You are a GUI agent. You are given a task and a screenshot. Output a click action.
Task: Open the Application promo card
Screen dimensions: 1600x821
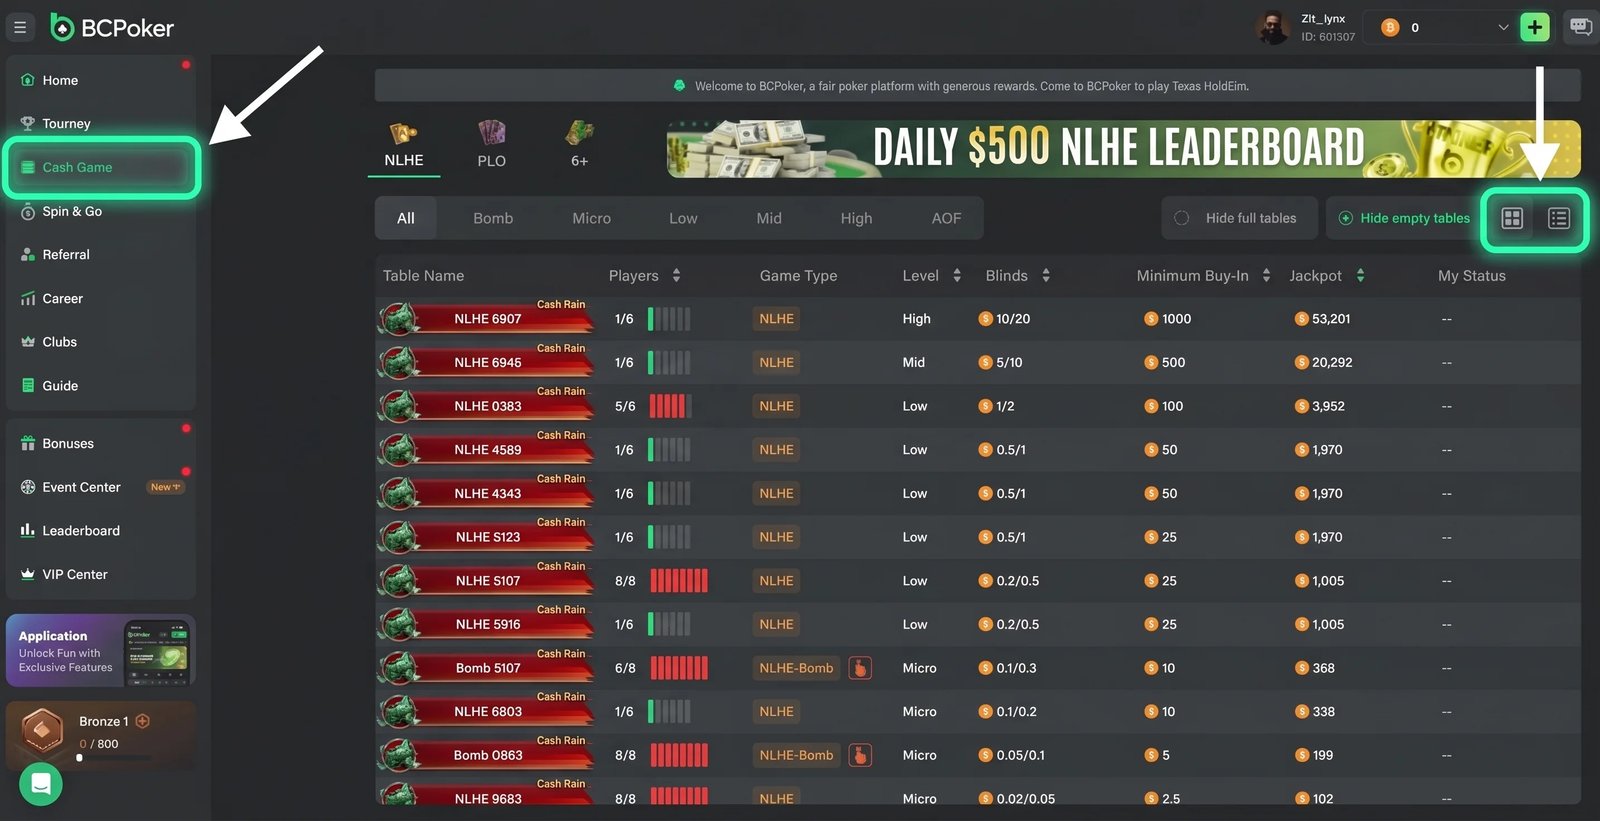point(100,651)
